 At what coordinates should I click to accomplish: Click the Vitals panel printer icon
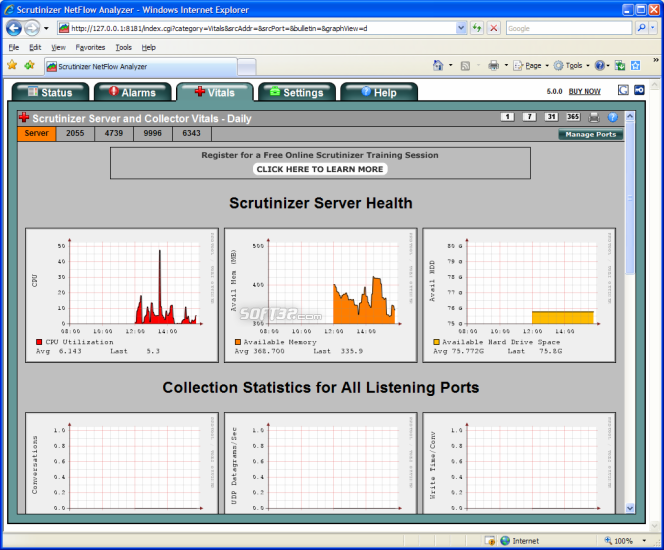(594, 117)
